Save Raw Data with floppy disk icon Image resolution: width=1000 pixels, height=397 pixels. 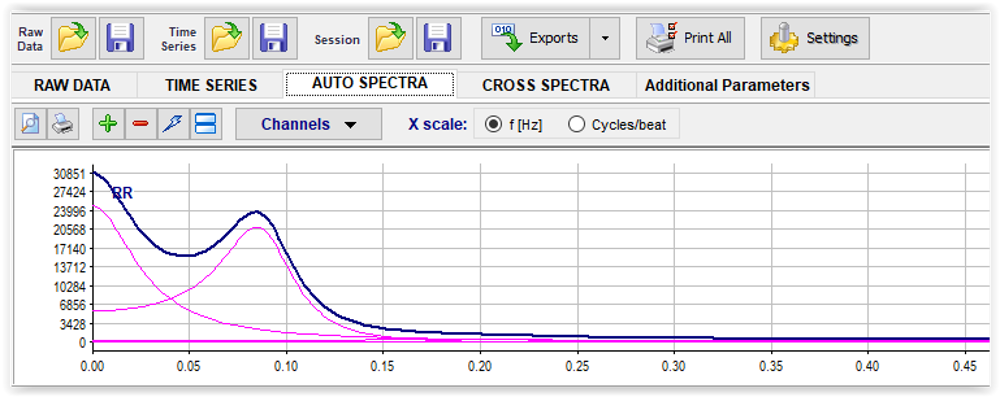[121, 38]
